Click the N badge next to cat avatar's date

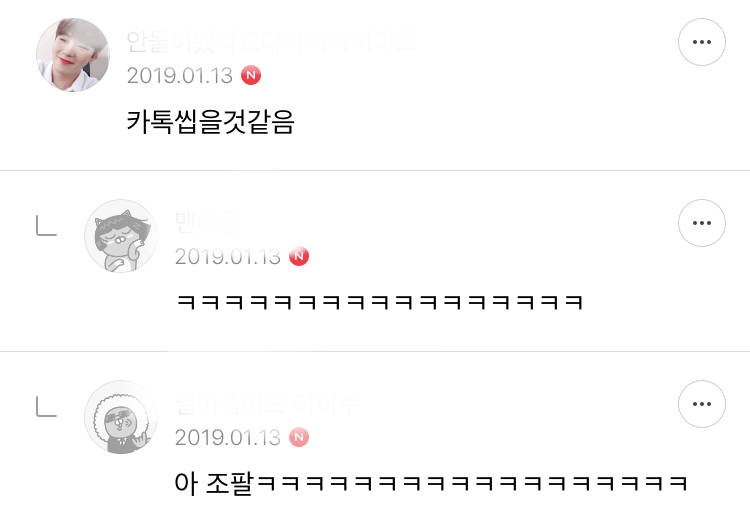click(x=299, y=256)
